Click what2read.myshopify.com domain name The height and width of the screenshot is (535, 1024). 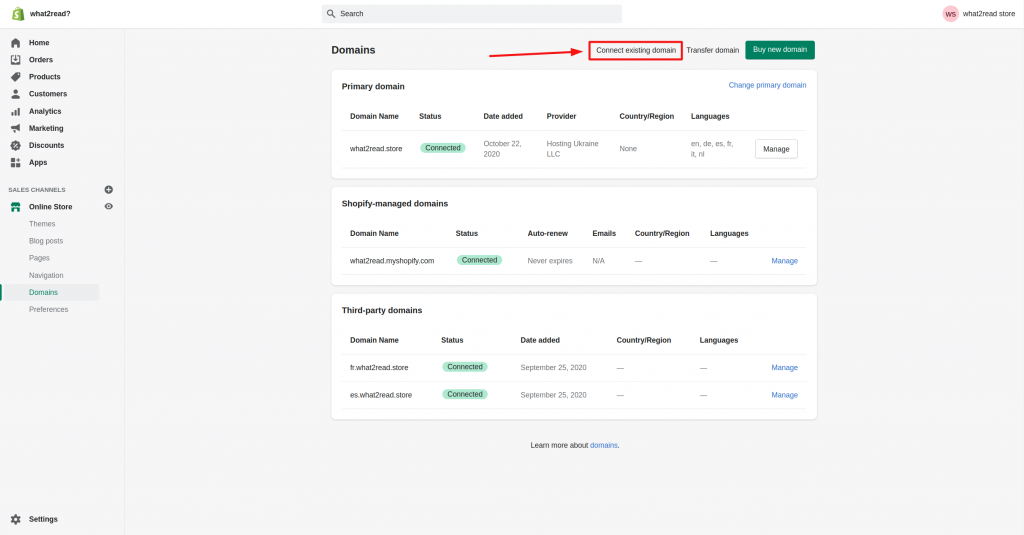click(x=392, y=261)
